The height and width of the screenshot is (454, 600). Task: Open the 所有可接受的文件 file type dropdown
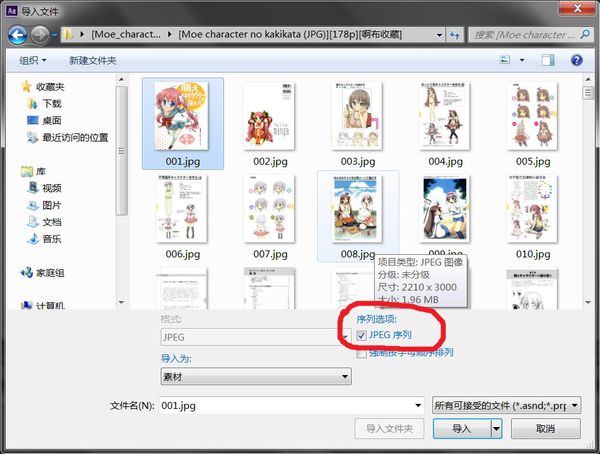pos(506,405)
